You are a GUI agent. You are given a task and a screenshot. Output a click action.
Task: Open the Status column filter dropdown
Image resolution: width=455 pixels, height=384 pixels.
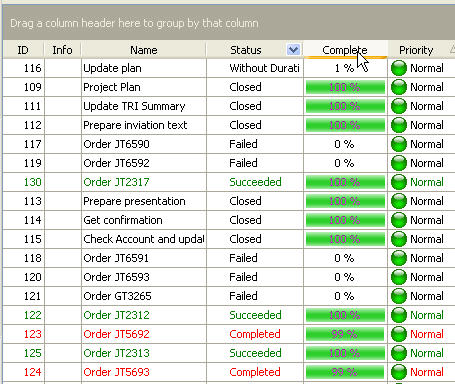293,50
